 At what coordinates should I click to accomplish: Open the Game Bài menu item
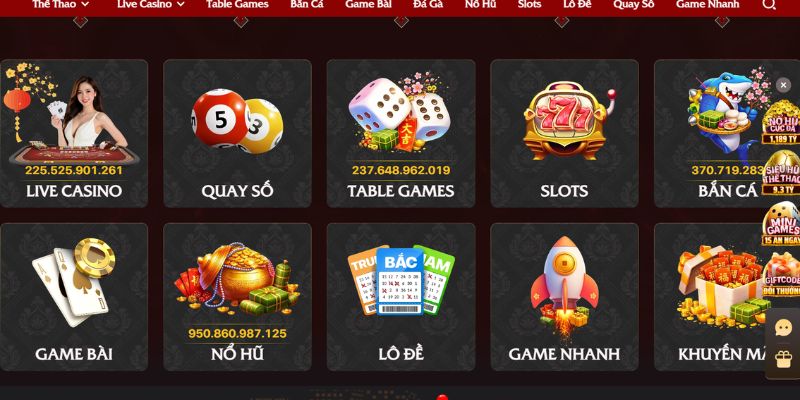point(368,5)
